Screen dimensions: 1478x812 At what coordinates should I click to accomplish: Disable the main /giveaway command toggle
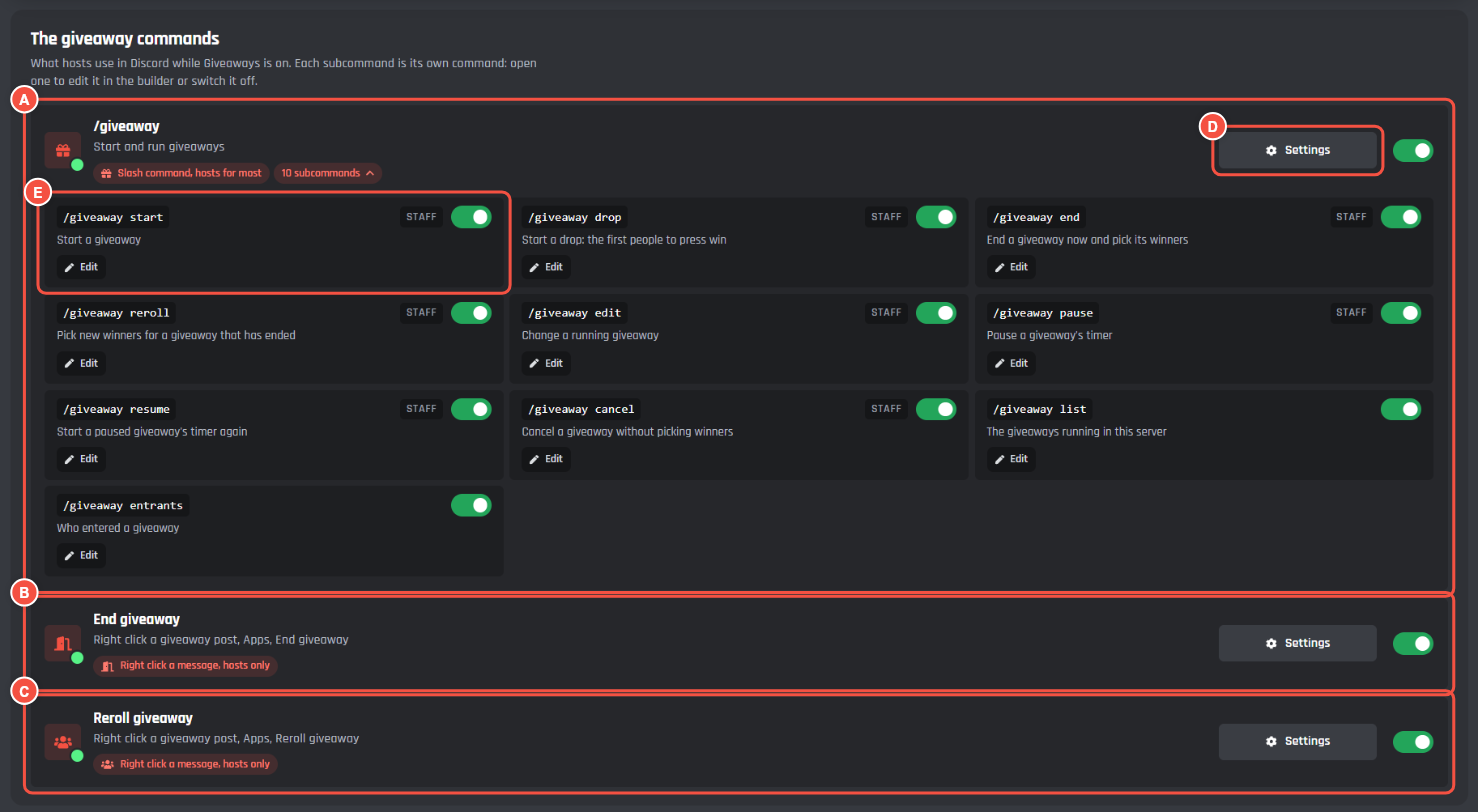pyautogui.click(x=1413, y=150)
